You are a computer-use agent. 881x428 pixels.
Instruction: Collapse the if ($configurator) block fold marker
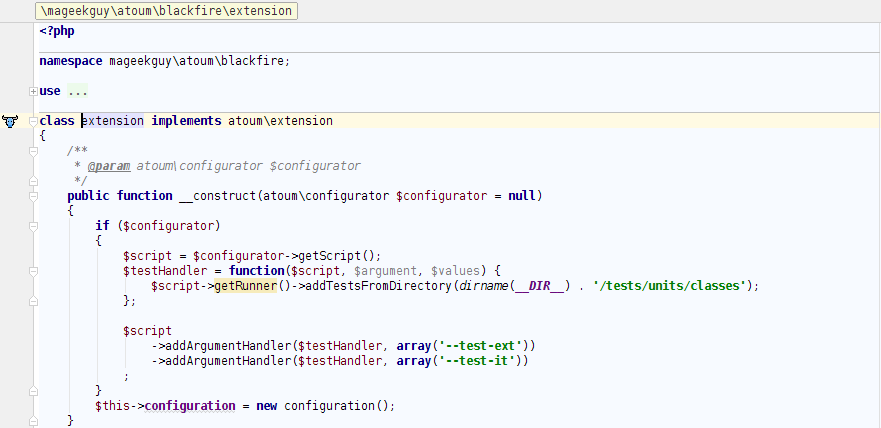pos(33,226)
